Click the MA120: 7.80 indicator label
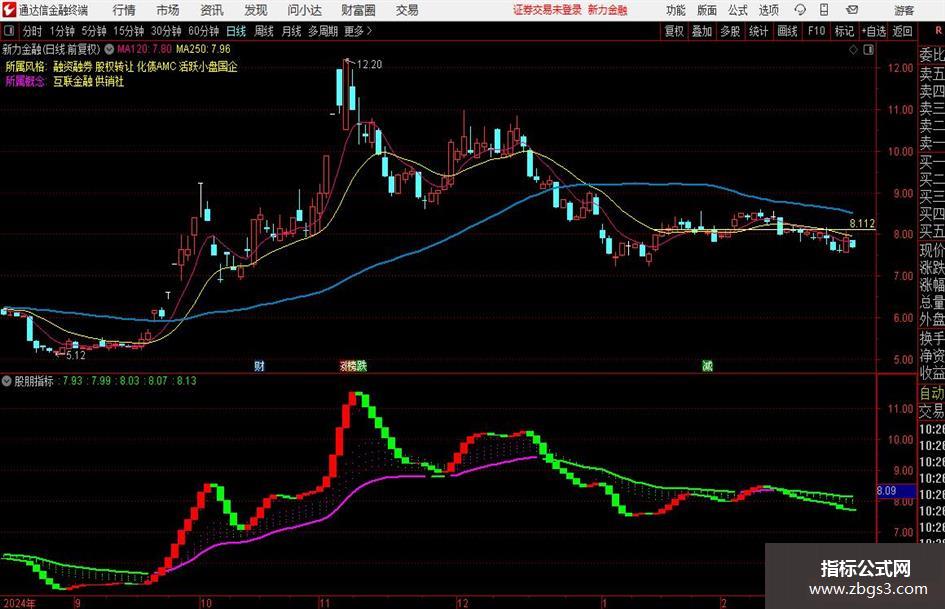 point(145,49)
